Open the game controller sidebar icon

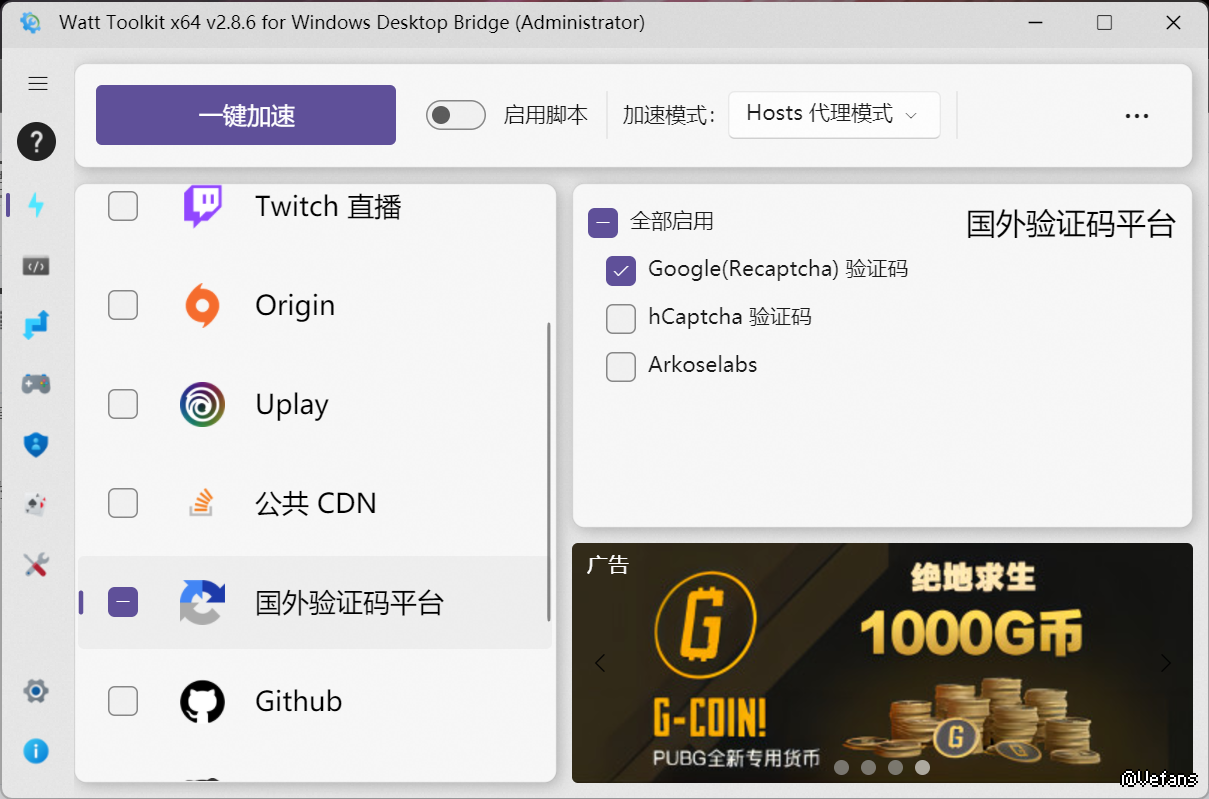(x=36, y=384)
